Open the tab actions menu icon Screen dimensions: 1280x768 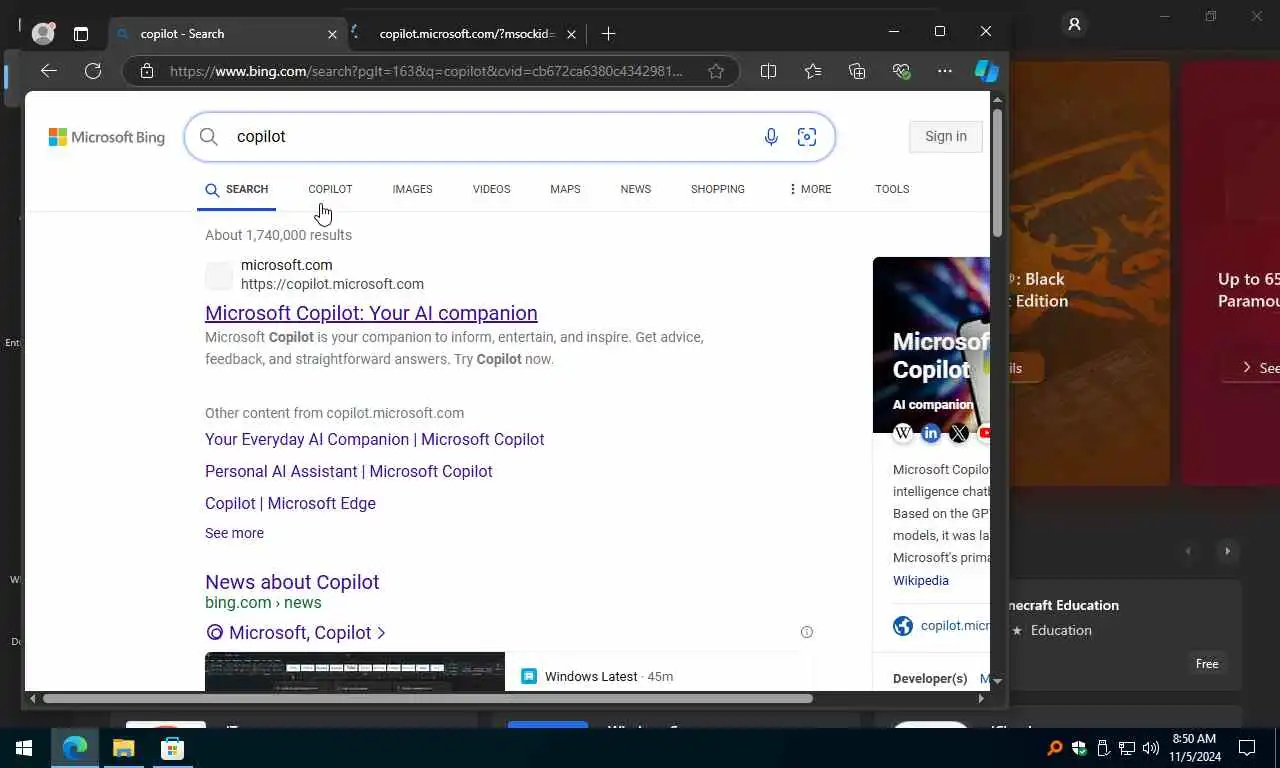coord(81,34)
